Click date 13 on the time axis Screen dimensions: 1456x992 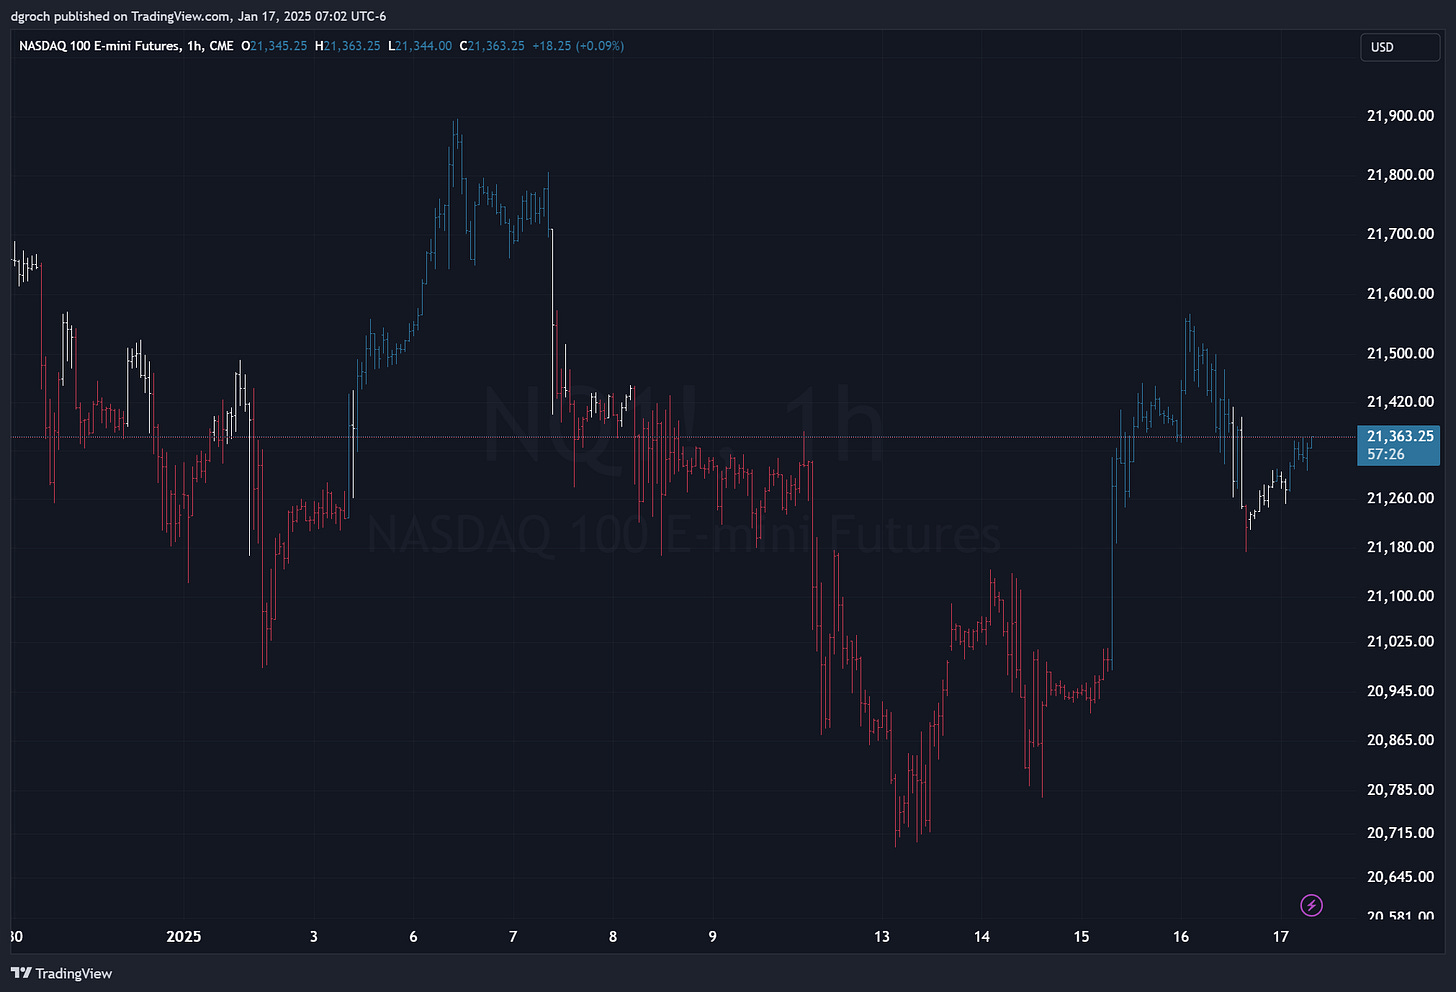tap(882, 937)
